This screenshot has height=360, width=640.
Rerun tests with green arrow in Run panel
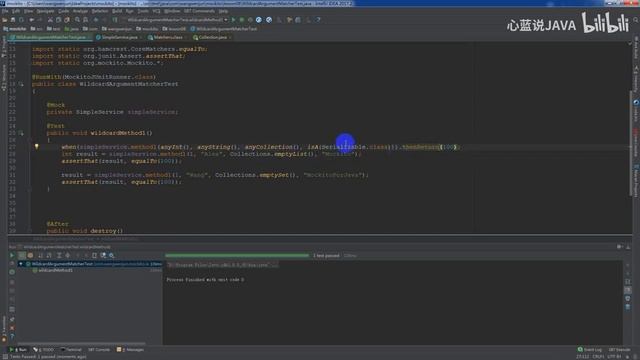[12, 256]
